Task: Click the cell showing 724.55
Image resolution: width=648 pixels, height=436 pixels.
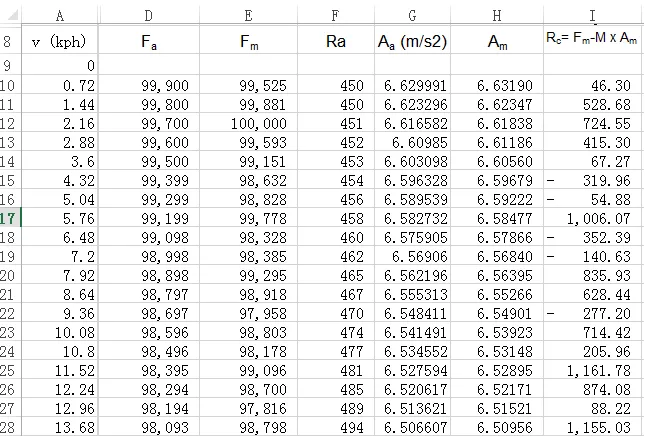Action: [x=593, y=123]
